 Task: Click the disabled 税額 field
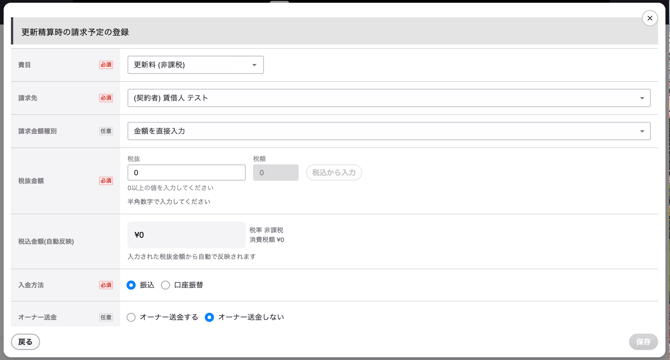click(x=276, y=173)
